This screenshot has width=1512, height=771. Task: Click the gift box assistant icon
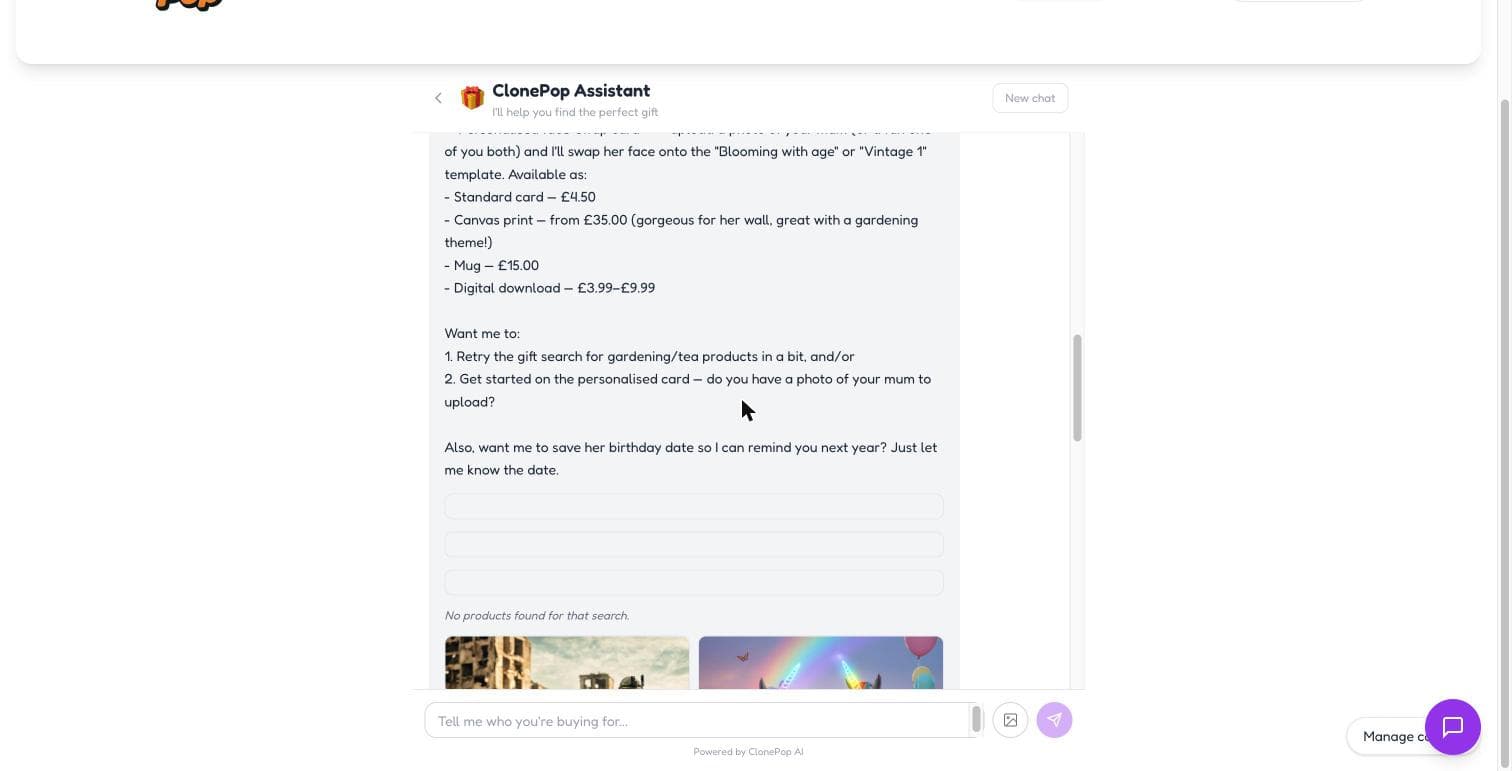472,98
